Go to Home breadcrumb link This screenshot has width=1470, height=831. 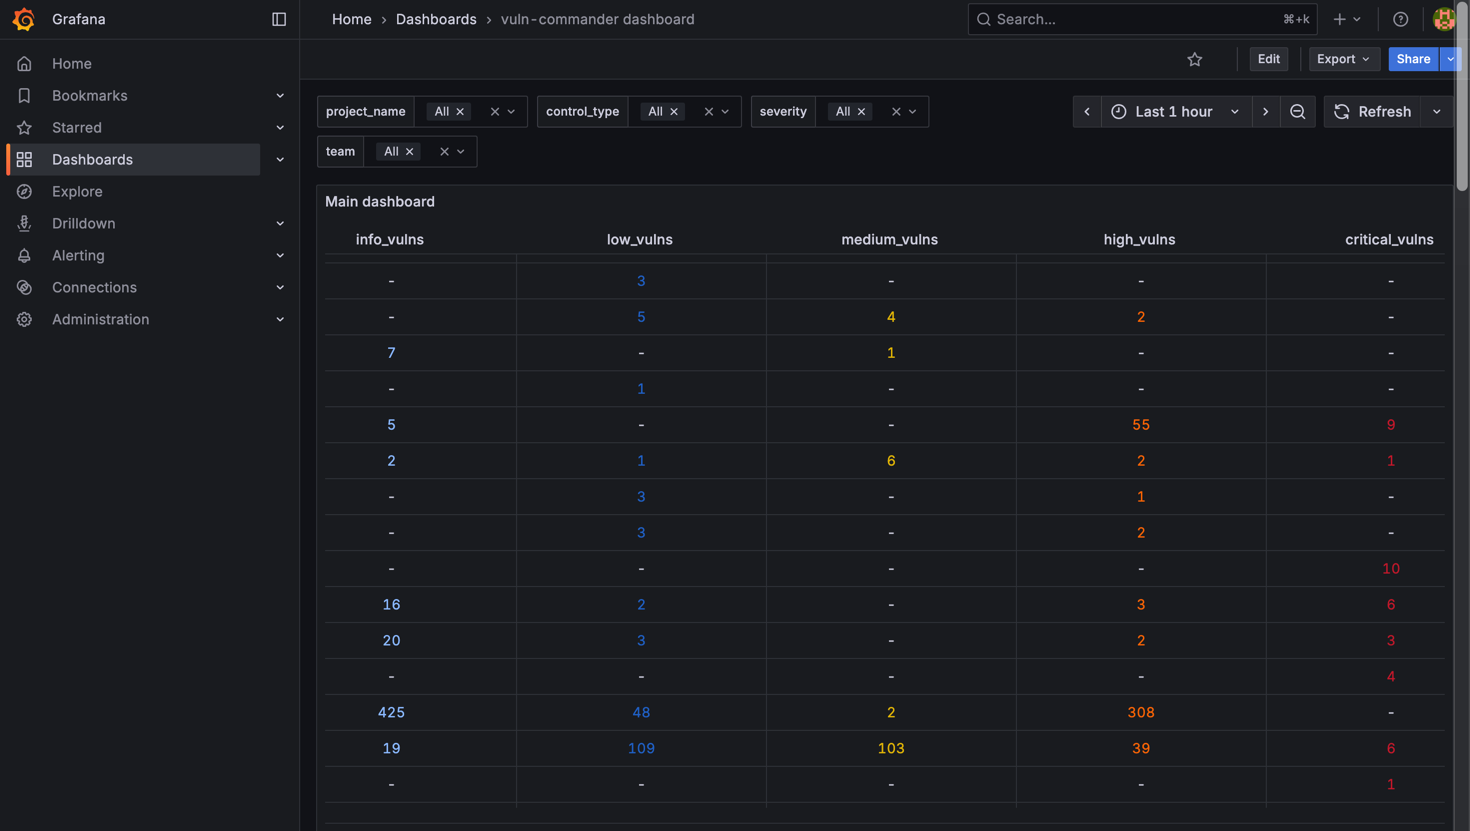tap(352, 19)
